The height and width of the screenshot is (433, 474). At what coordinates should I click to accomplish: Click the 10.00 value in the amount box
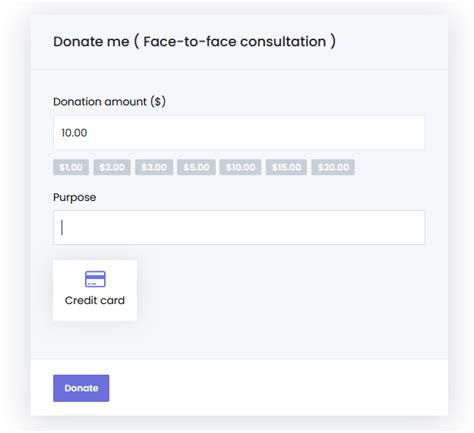pyautogui.click(x=74, y=133)
